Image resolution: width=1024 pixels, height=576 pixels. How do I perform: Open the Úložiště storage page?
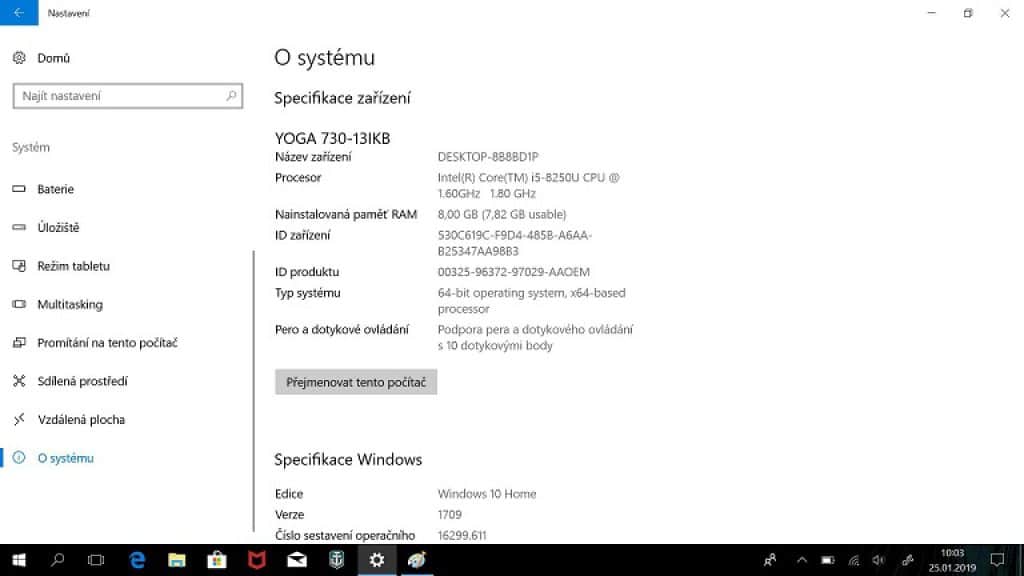[x=46, y=227]
